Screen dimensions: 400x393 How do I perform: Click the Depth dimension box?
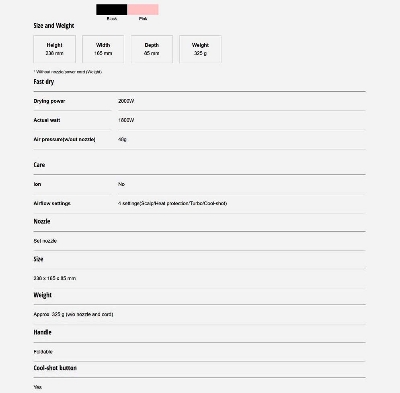click(x=152, y=49)
